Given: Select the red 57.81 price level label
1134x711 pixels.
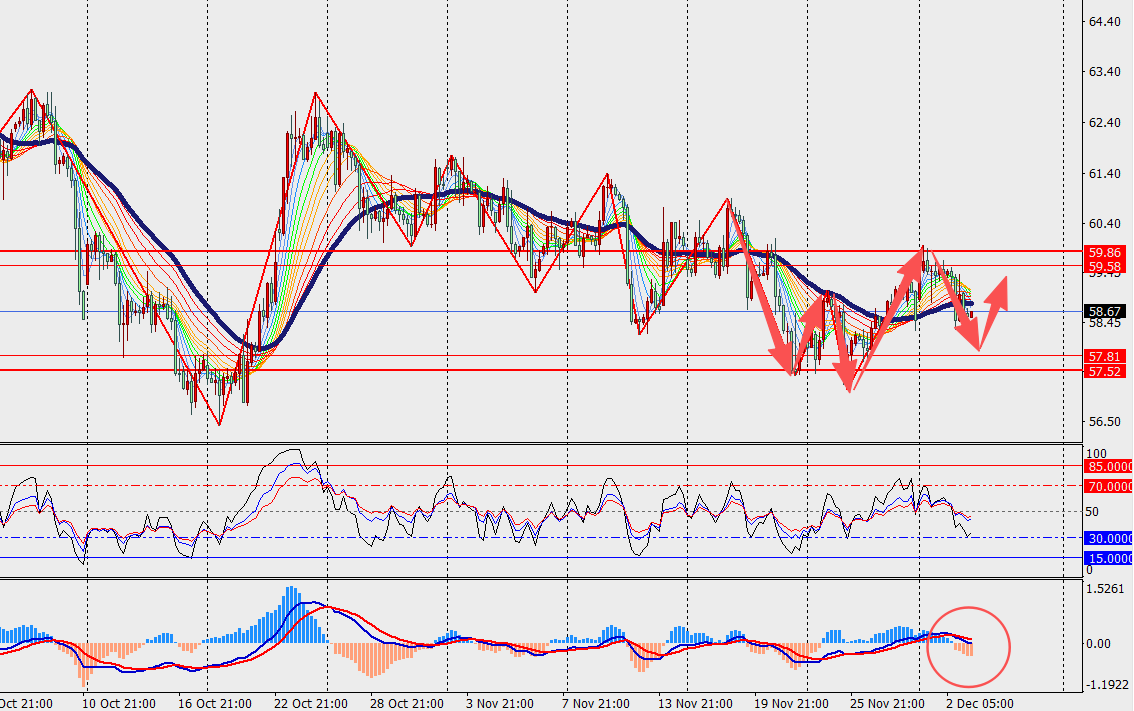Looking at the screenshot, I should pos(1104,356).
